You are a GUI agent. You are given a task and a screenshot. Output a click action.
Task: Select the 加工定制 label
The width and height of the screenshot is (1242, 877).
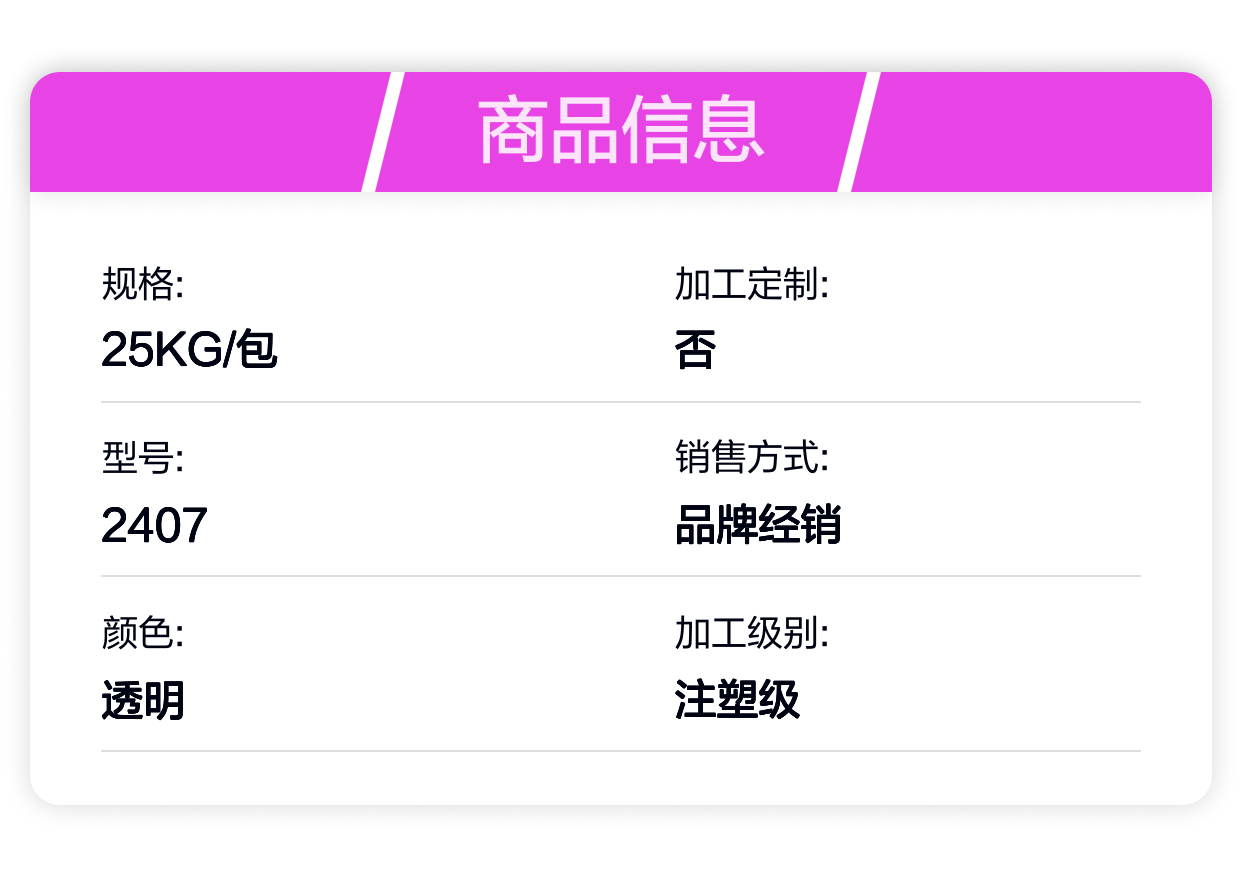[x=752, y=285]
